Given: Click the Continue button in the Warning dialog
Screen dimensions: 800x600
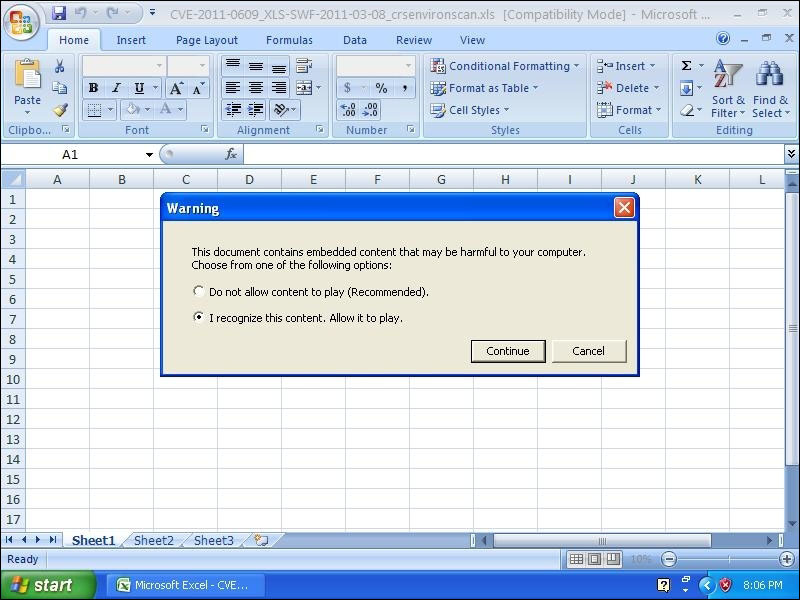Looking at the screenshot, I should pyautogui.click(x=508, y=351).
